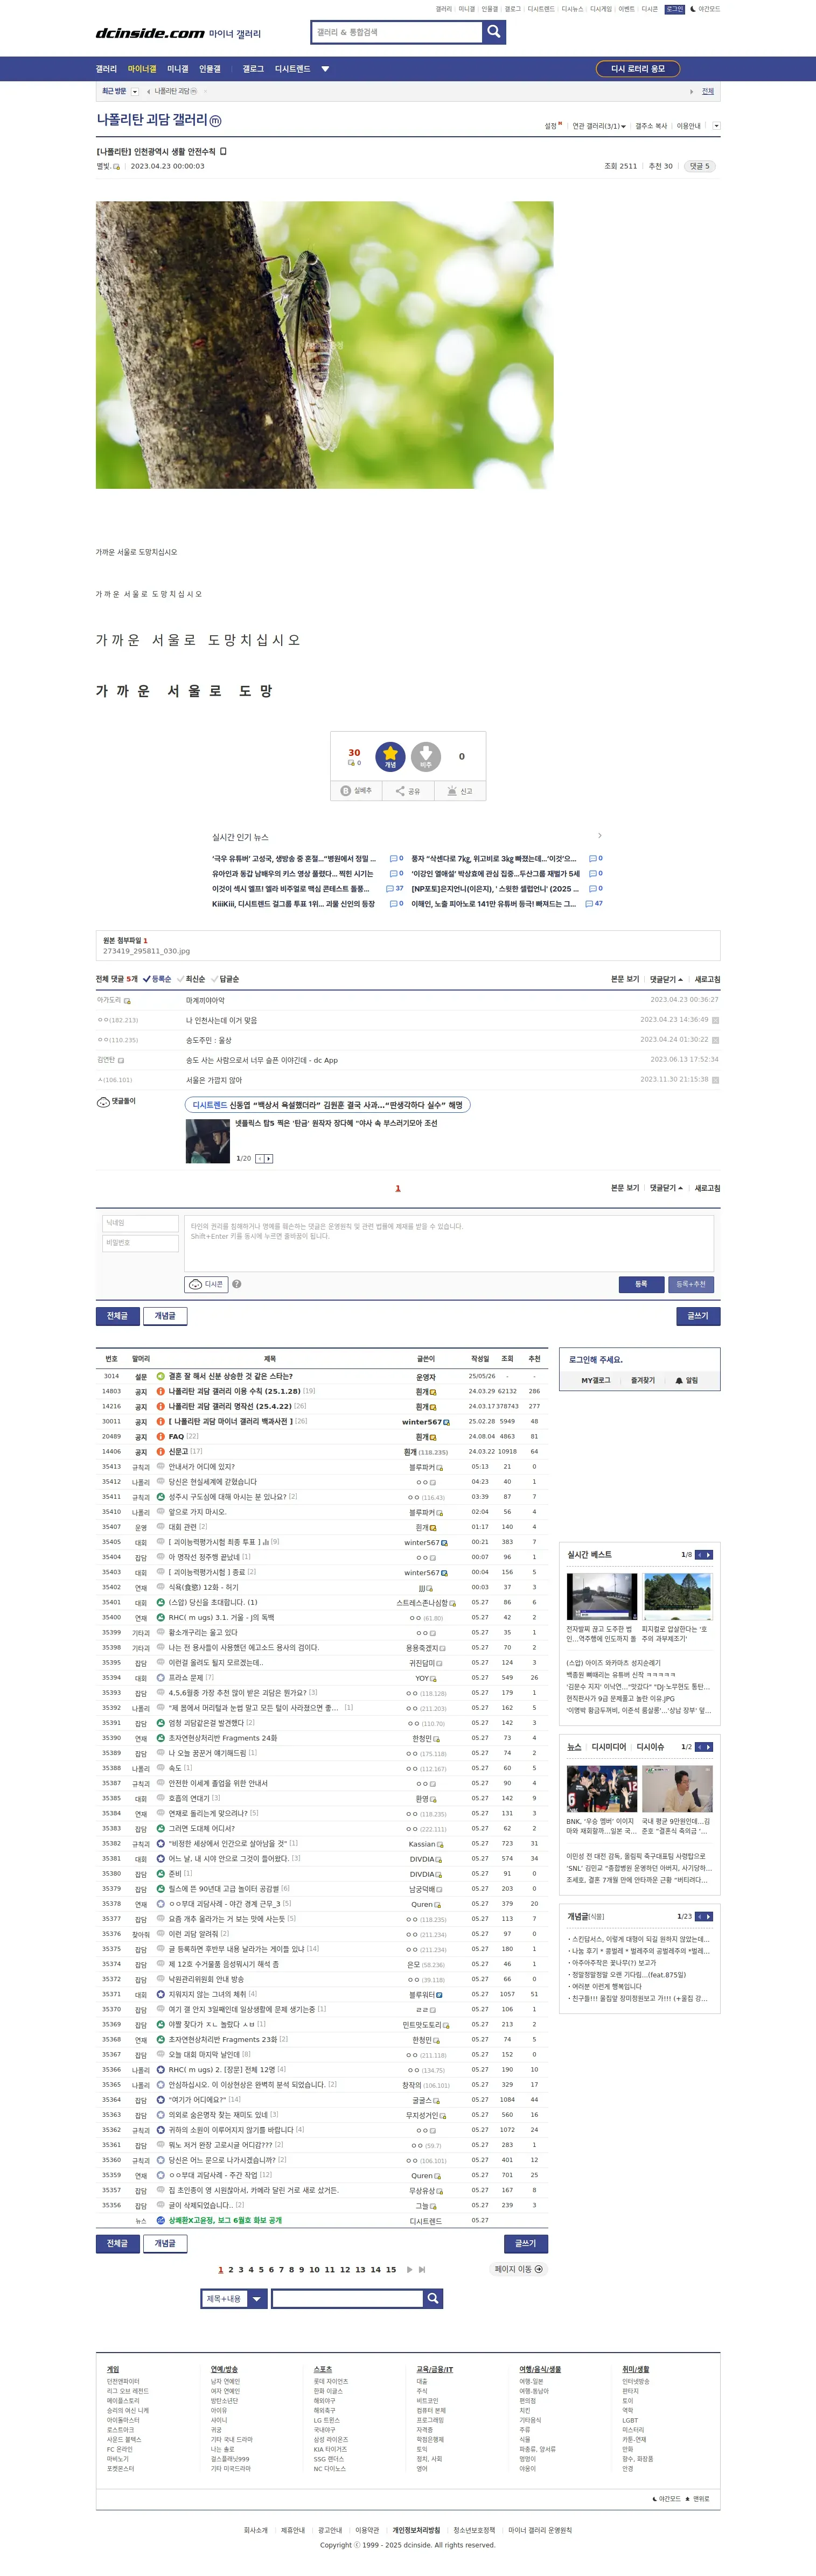Image resolution: width=816 pixels, height=2576 pixels.
Task: Toggle 야간모드 in the page footer
Action: [x=667, y=2499]
